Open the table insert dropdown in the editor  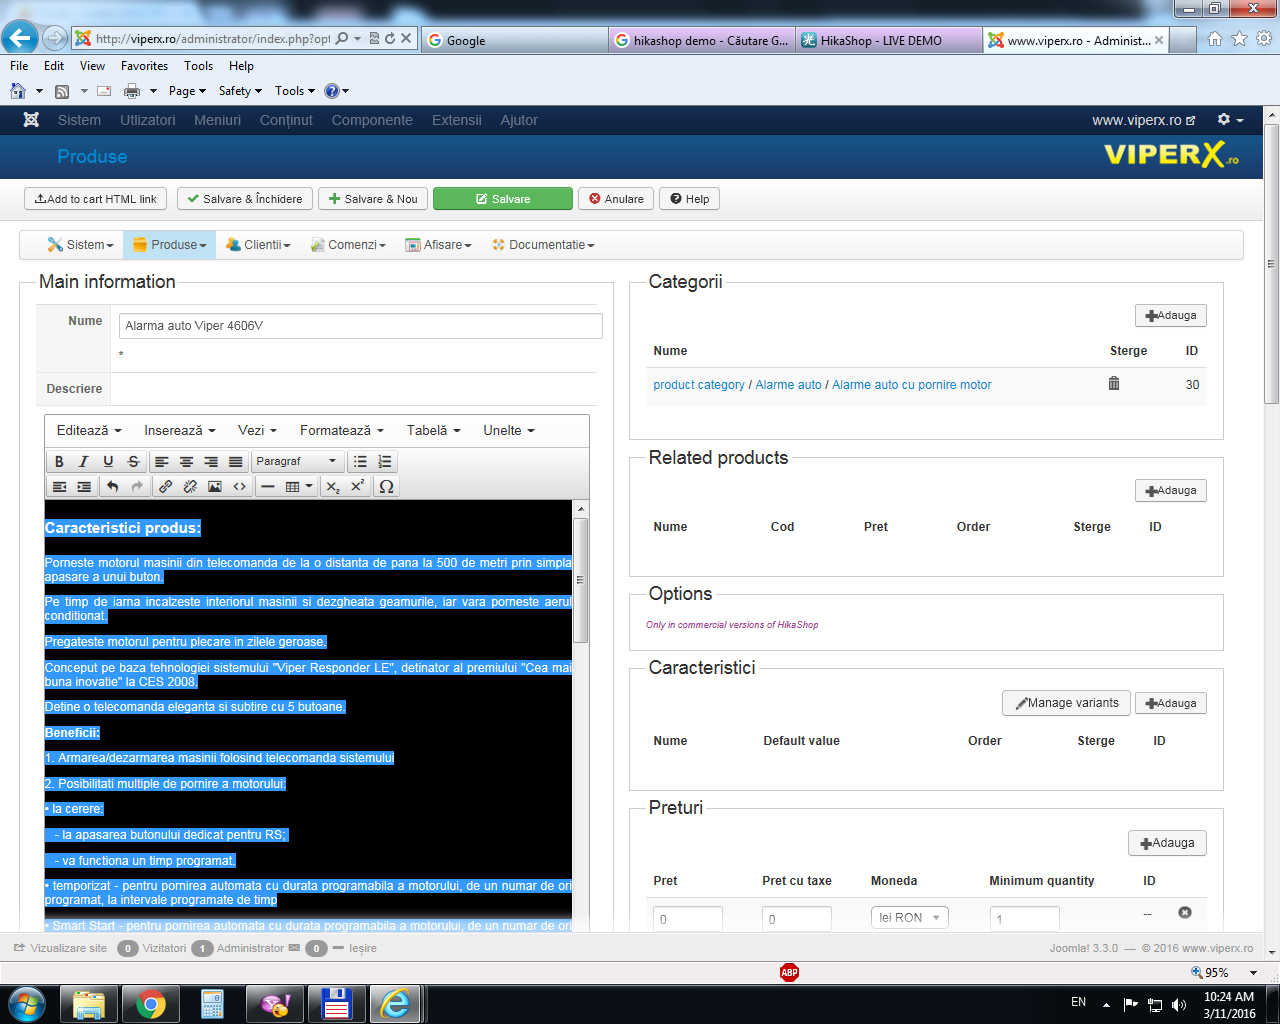coord(299,486)
